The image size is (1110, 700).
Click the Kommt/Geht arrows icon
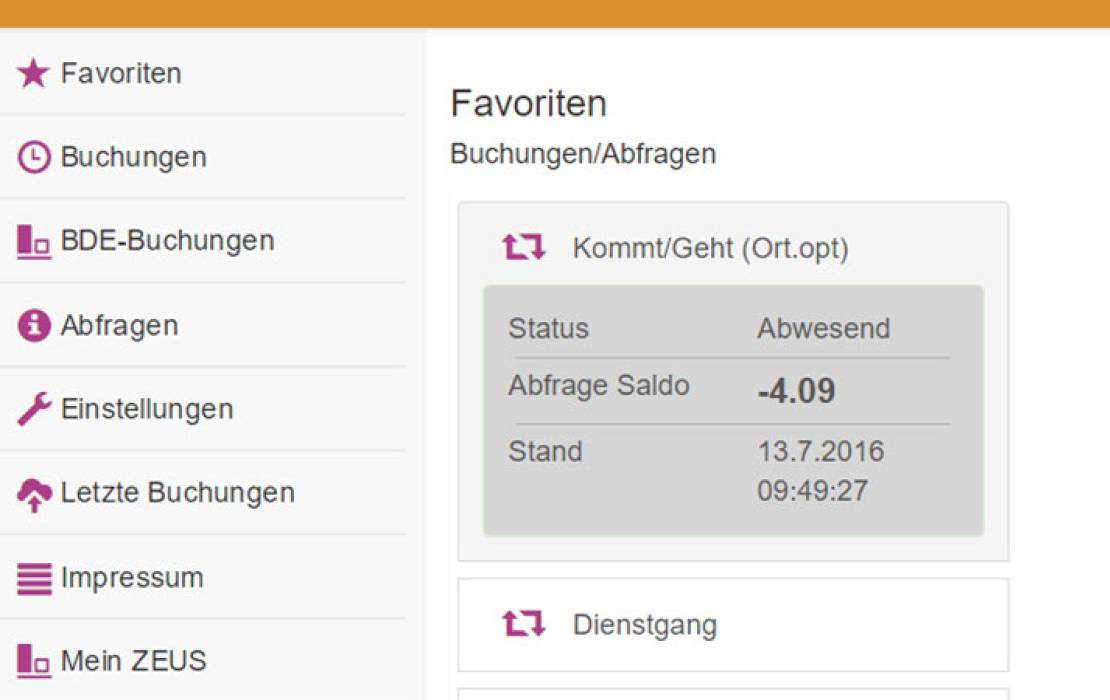click(x=524, y=247)
